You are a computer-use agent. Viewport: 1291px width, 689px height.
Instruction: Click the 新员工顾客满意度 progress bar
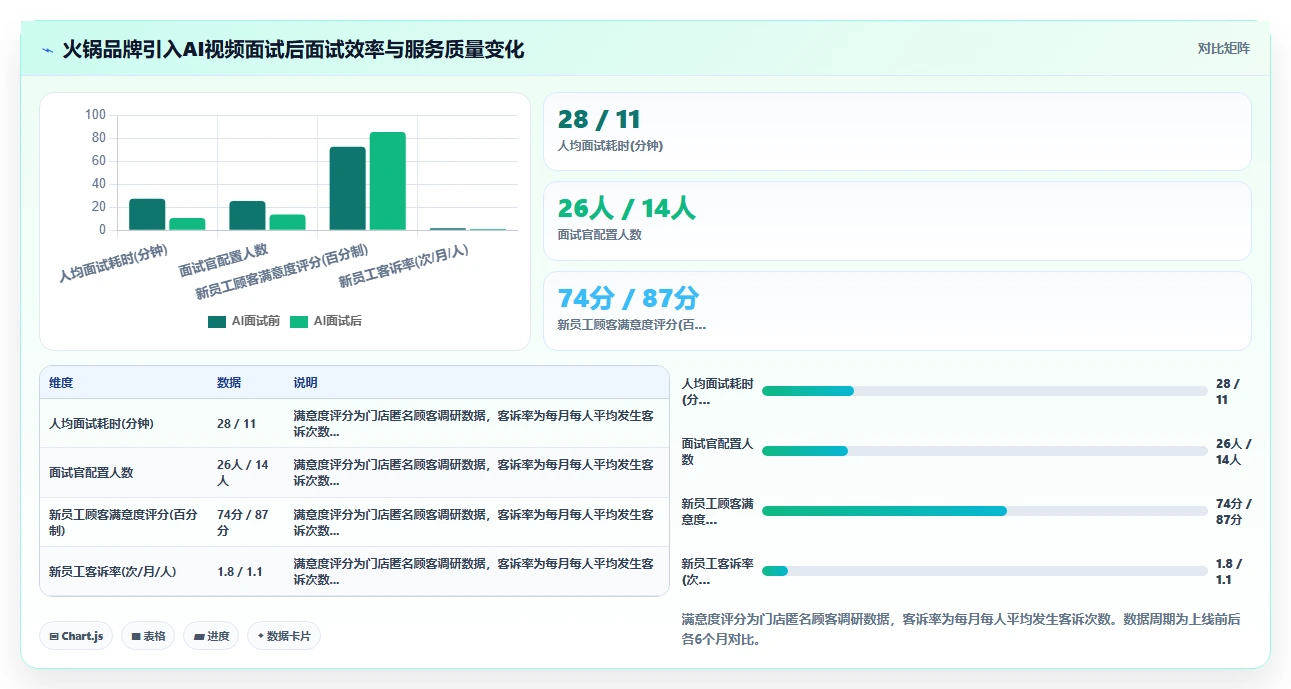coord(985,511)
